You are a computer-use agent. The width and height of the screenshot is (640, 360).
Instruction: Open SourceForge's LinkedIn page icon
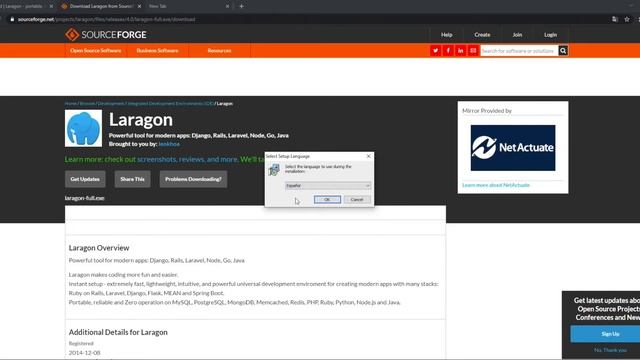[x=460, y=51]
